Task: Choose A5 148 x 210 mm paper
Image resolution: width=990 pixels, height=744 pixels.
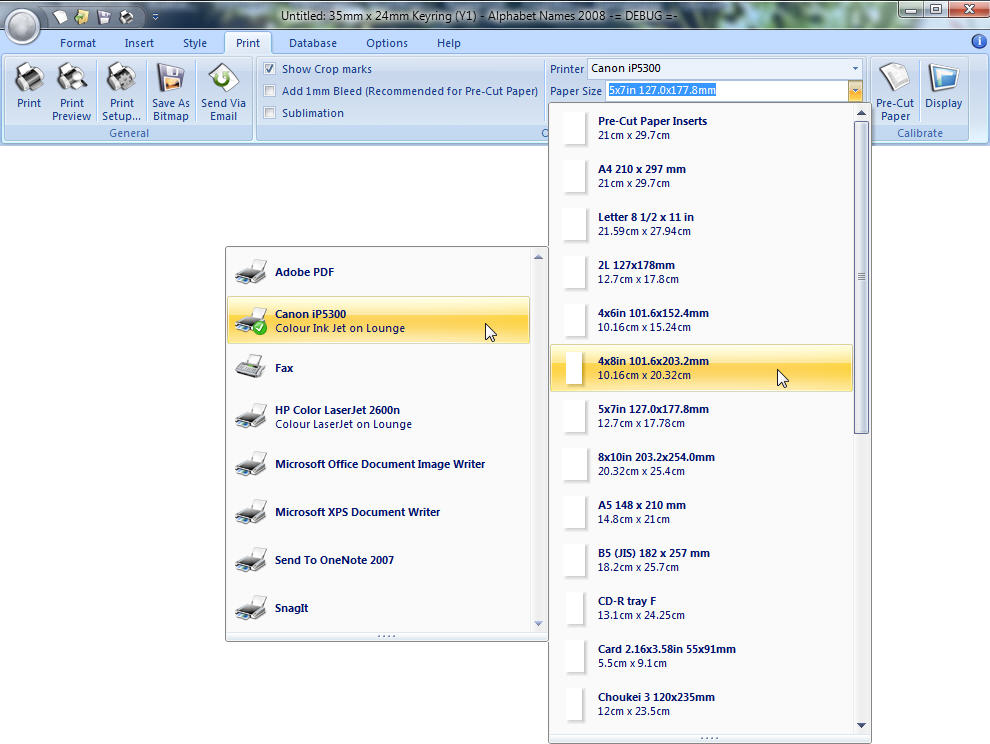Action: coord(701,512)
